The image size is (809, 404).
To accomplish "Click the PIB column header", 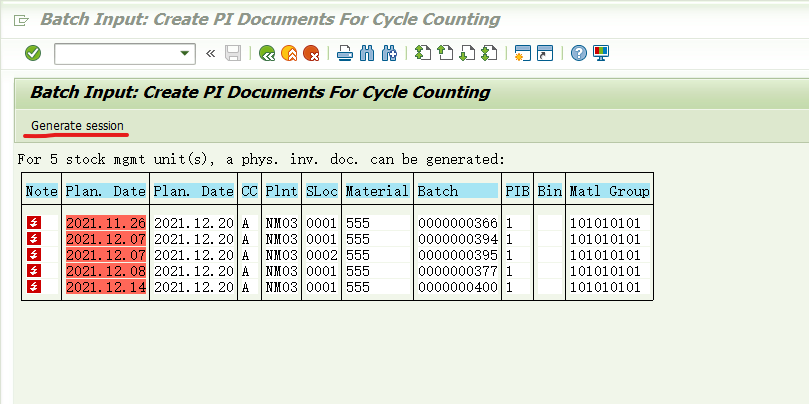I will 517,191.
